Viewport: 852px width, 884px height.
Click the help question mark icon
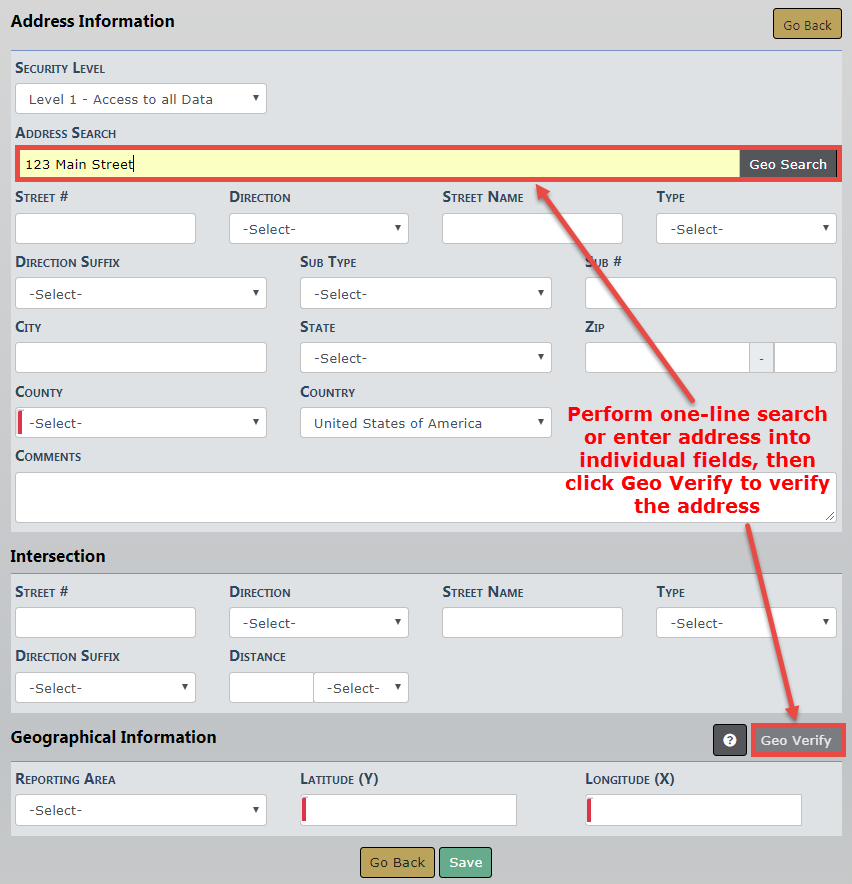point(730,740)
